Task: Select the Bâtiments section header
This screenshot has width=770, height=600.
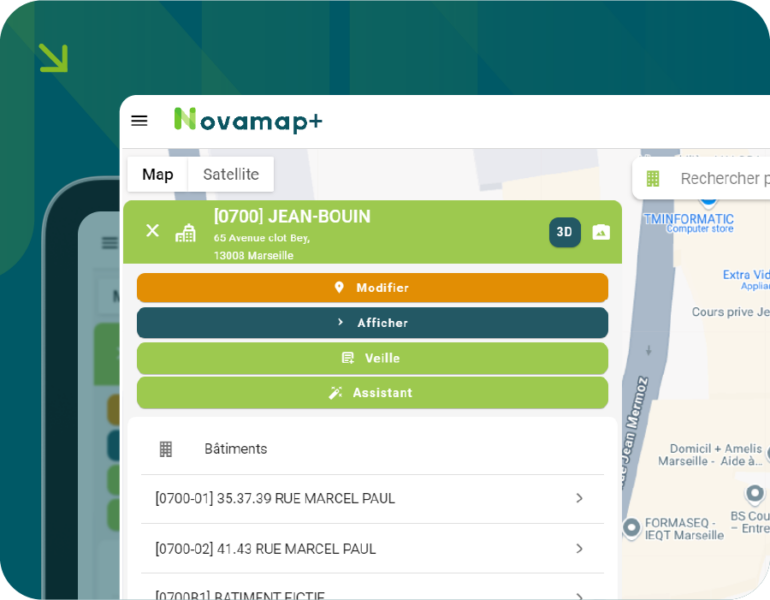Action: [x=372, y=449]
